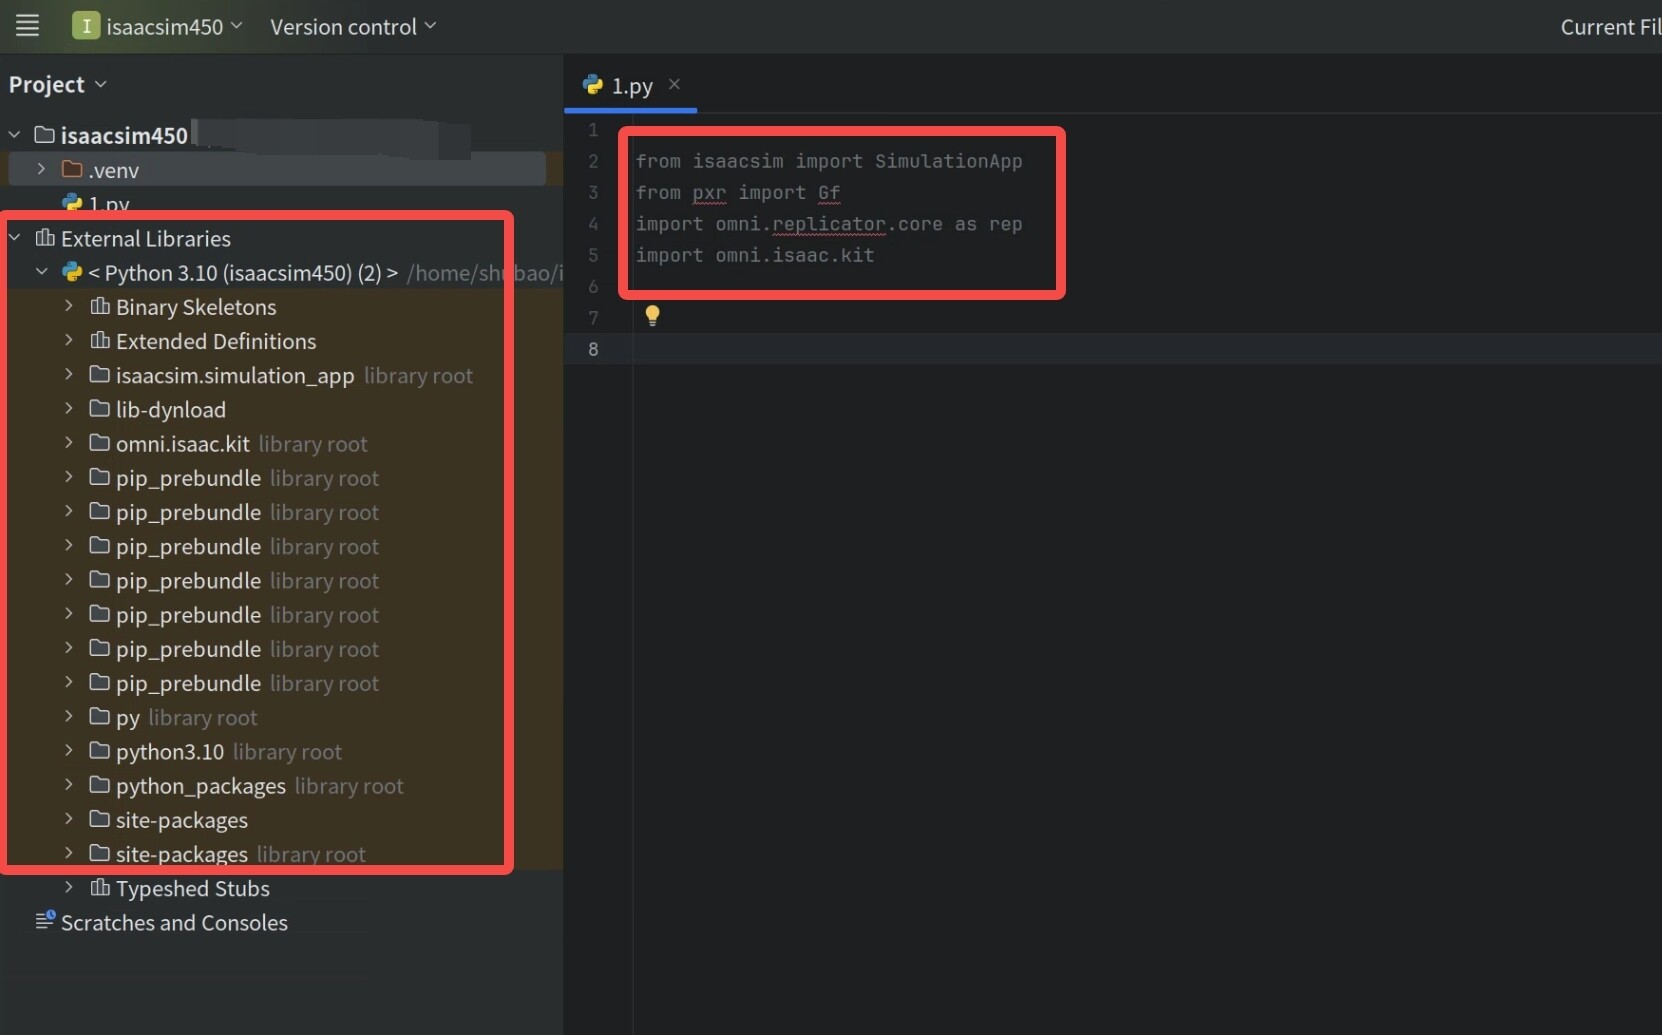Click the python_packages folder icon
Image resolution: width=1662 pixels, height=1035 pixels.
click(100, 785)
